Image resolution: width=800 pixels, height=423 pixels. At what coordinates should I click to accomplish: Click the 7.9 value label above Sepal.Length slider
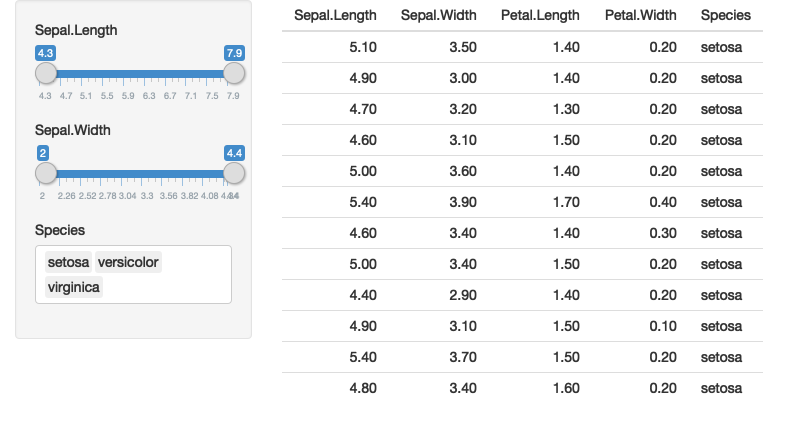point(235,52)
